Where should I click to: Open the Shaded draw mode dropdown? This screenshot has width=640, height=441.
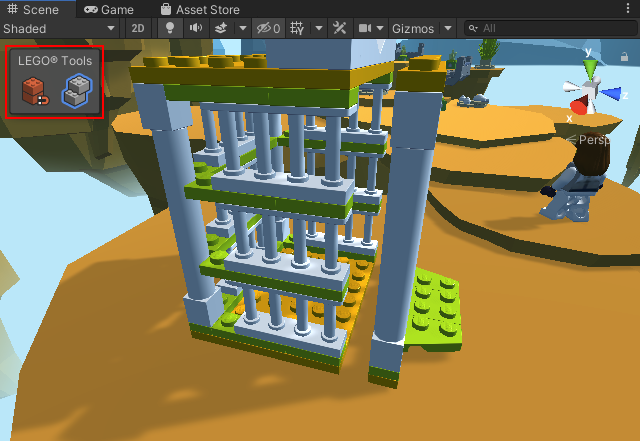[x=59, y=29]
